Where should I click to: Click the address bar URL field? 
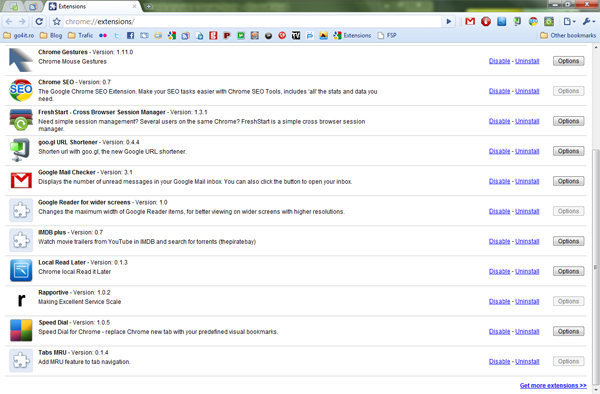coord(252,22)
